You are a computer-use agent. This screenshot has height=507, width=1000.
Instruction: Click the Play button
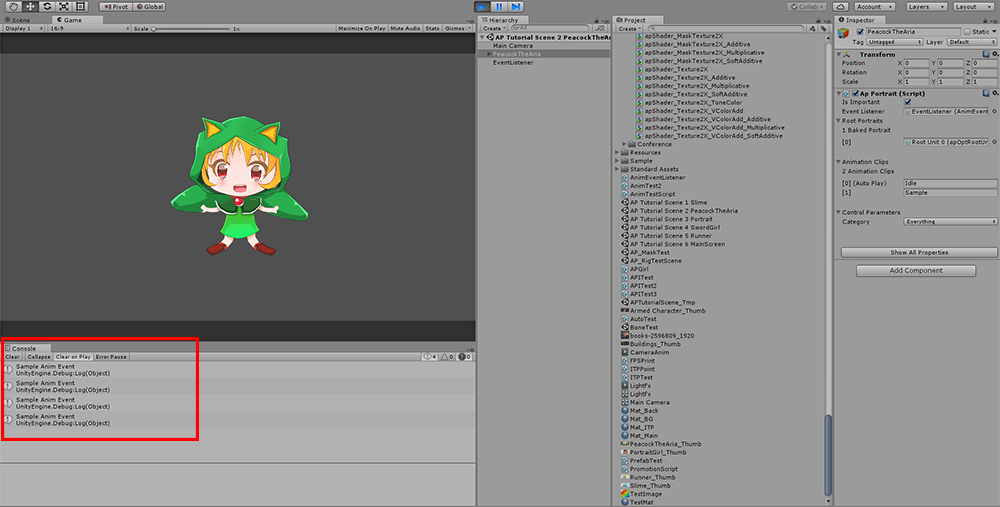click(x=482, y=6)
